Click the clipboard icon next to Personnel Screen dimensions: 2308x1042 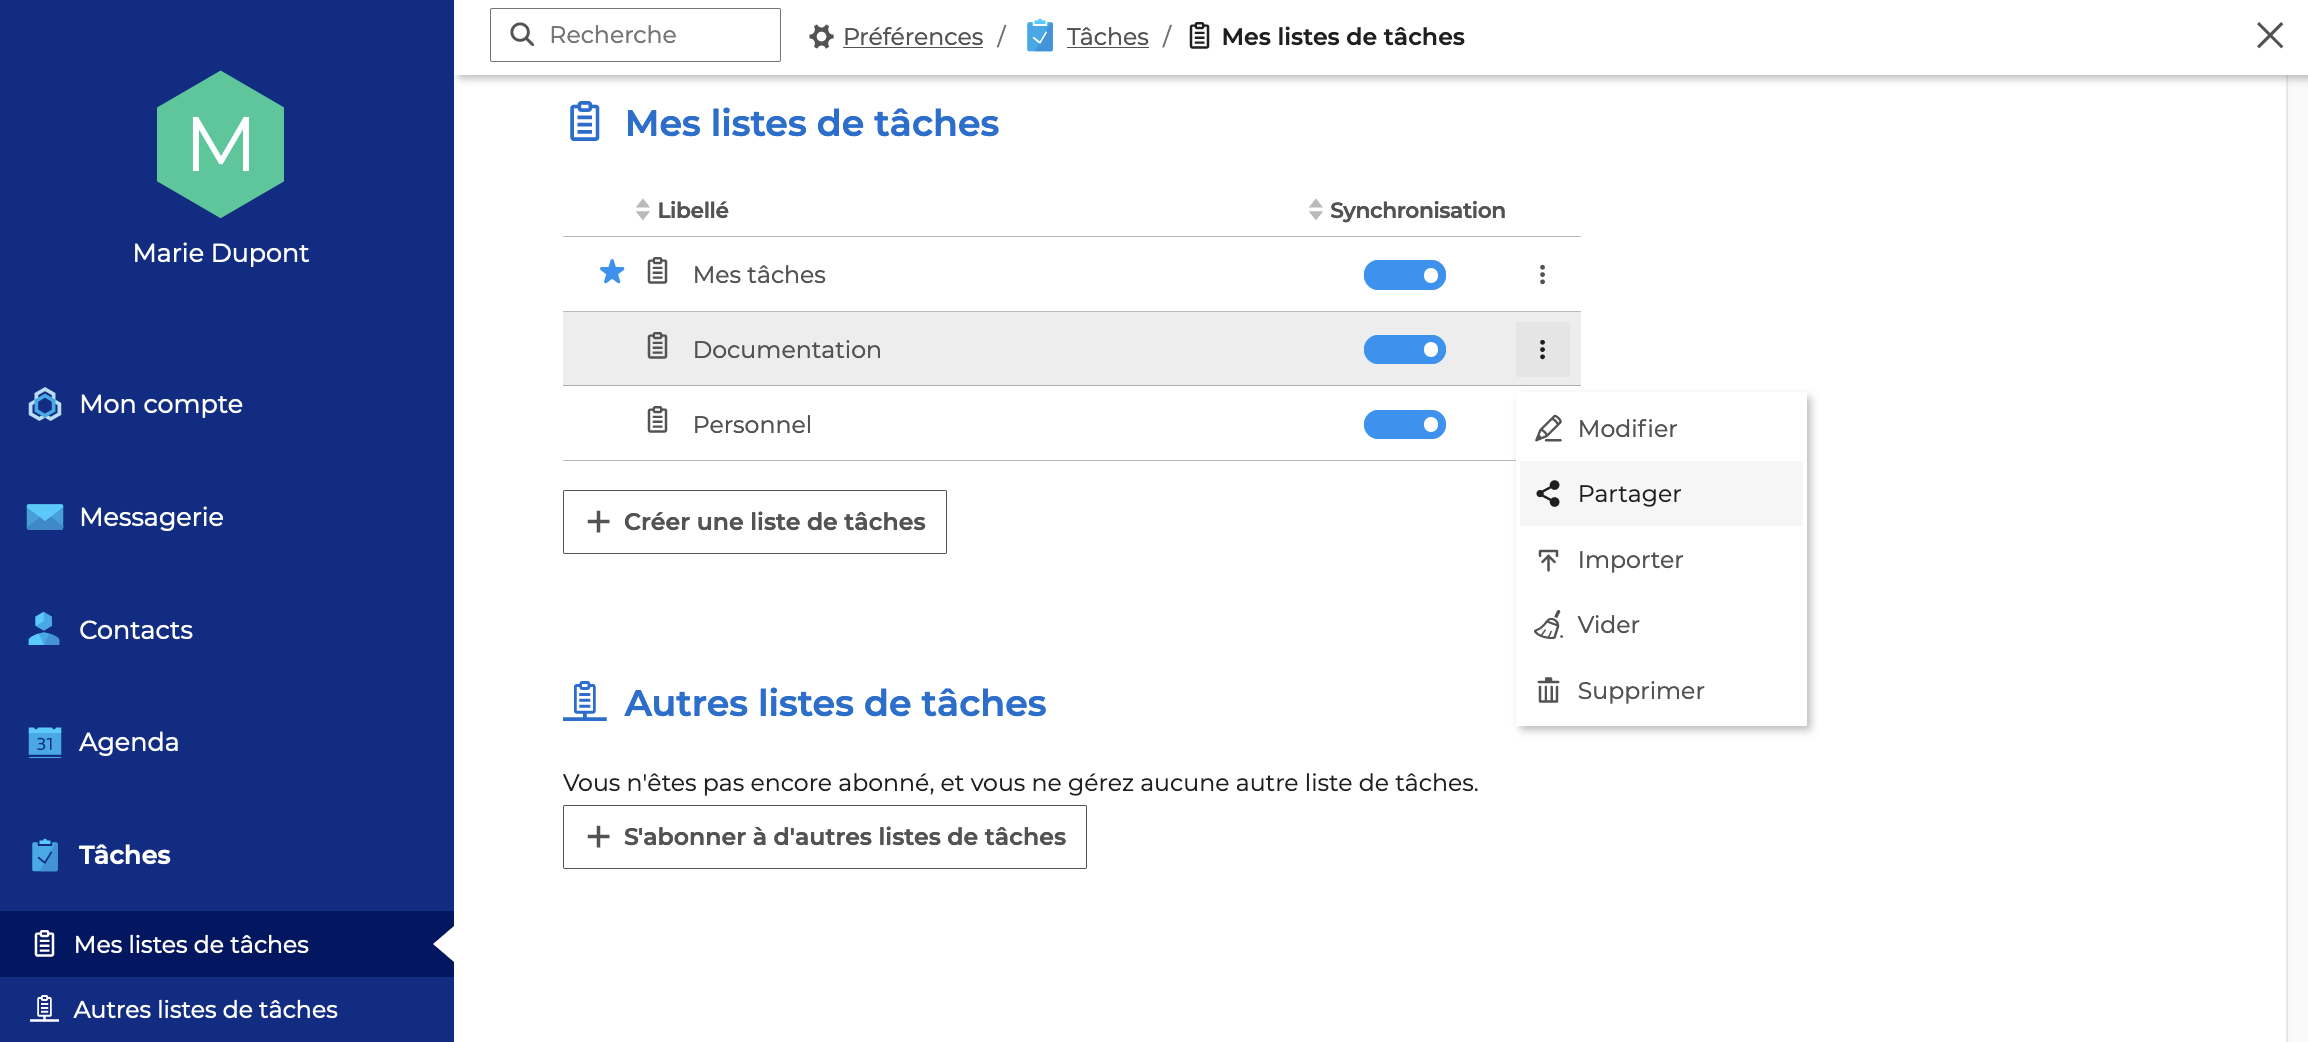point(657,421)
